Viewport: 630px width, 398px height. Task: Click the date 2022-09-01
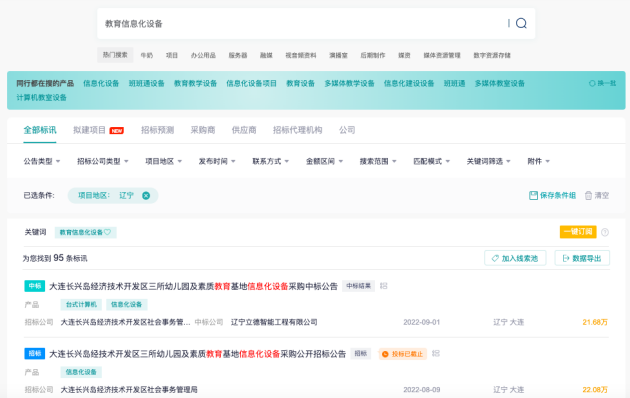421,322
